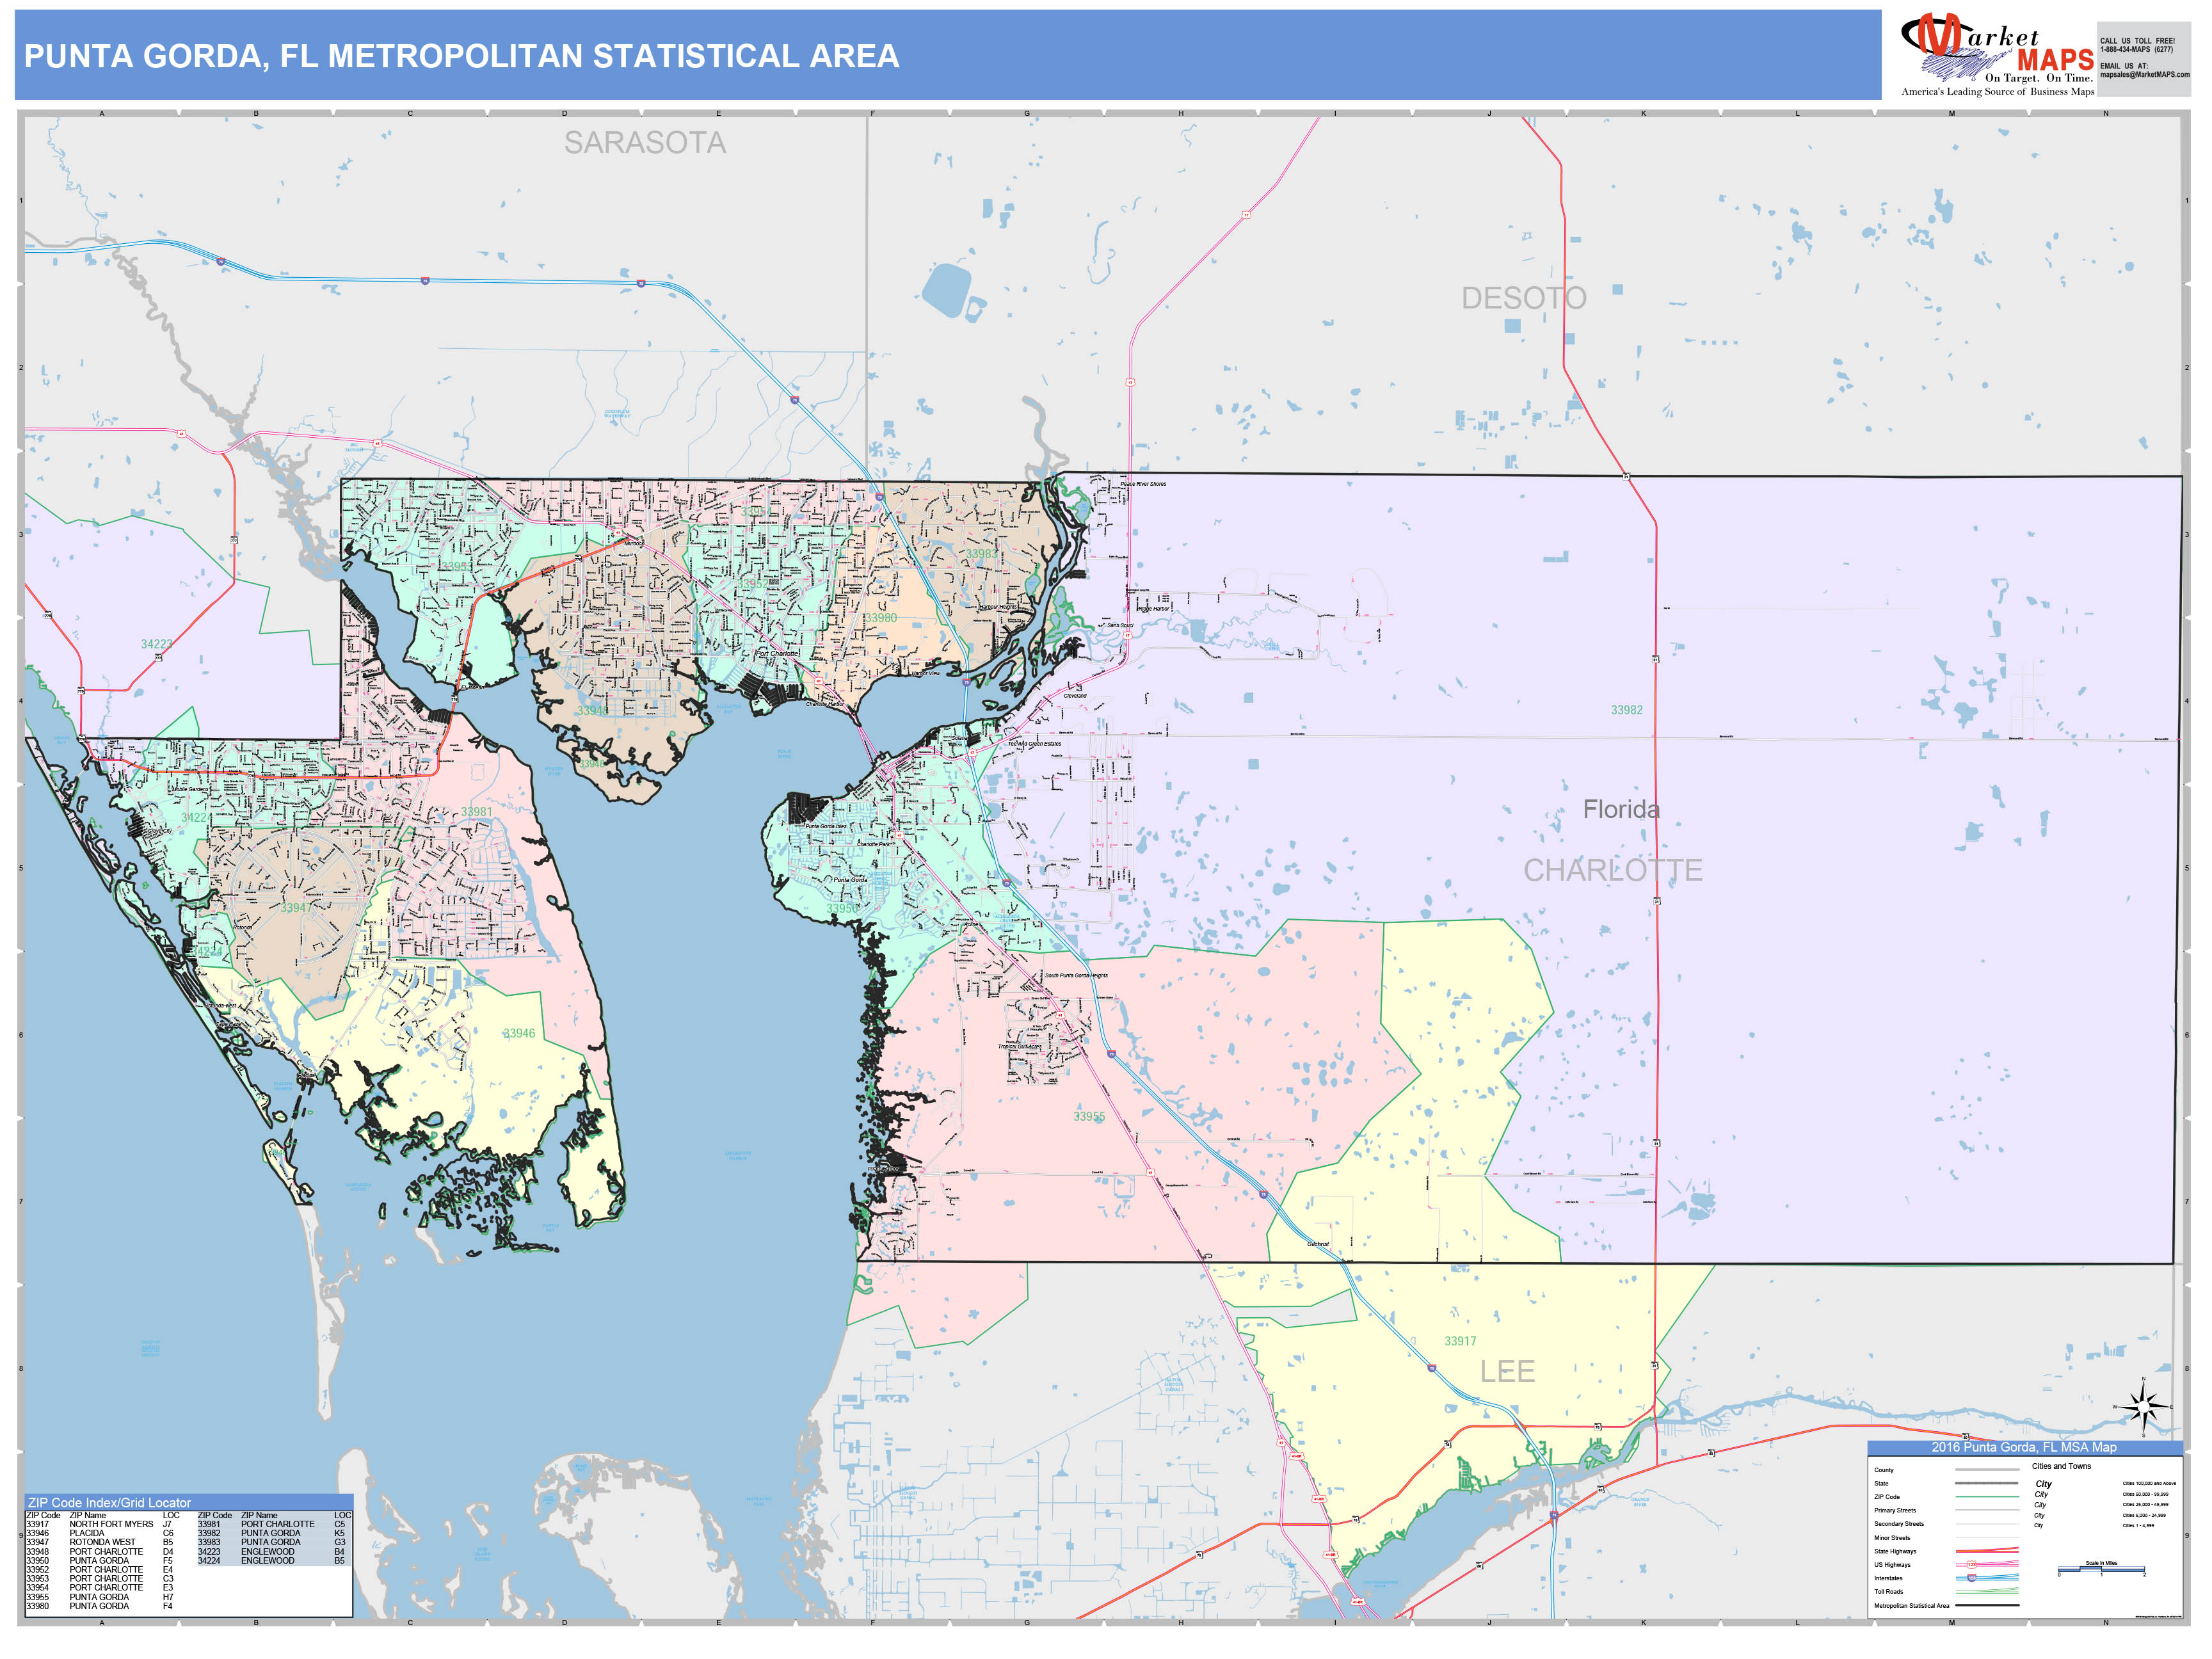Select the US Highways shield symbol in legend
Viewport: 2212px width, 1659px height.
coord(1972,1564)
